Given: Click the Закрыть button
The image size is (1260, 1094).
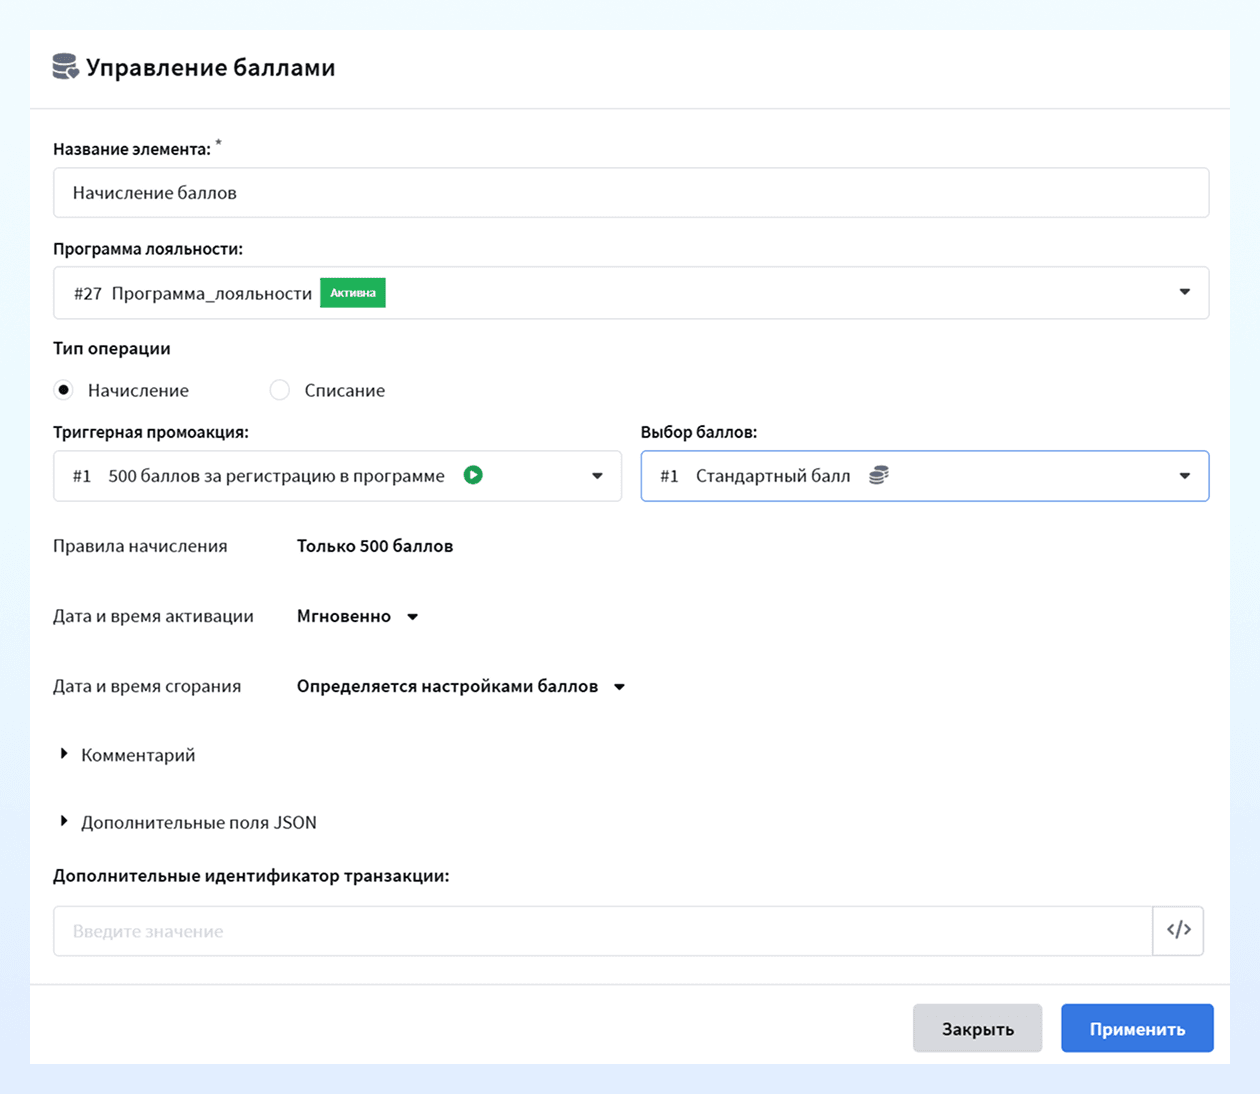Looking at the screenshot, I should click(x=977, y=1028).
